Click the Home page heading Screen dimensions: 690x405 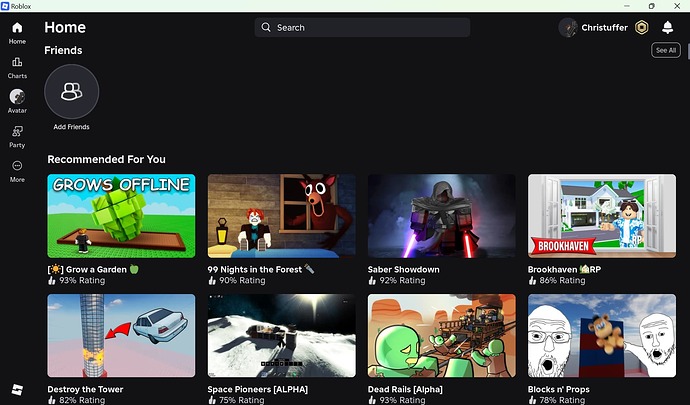click(65, 27)
